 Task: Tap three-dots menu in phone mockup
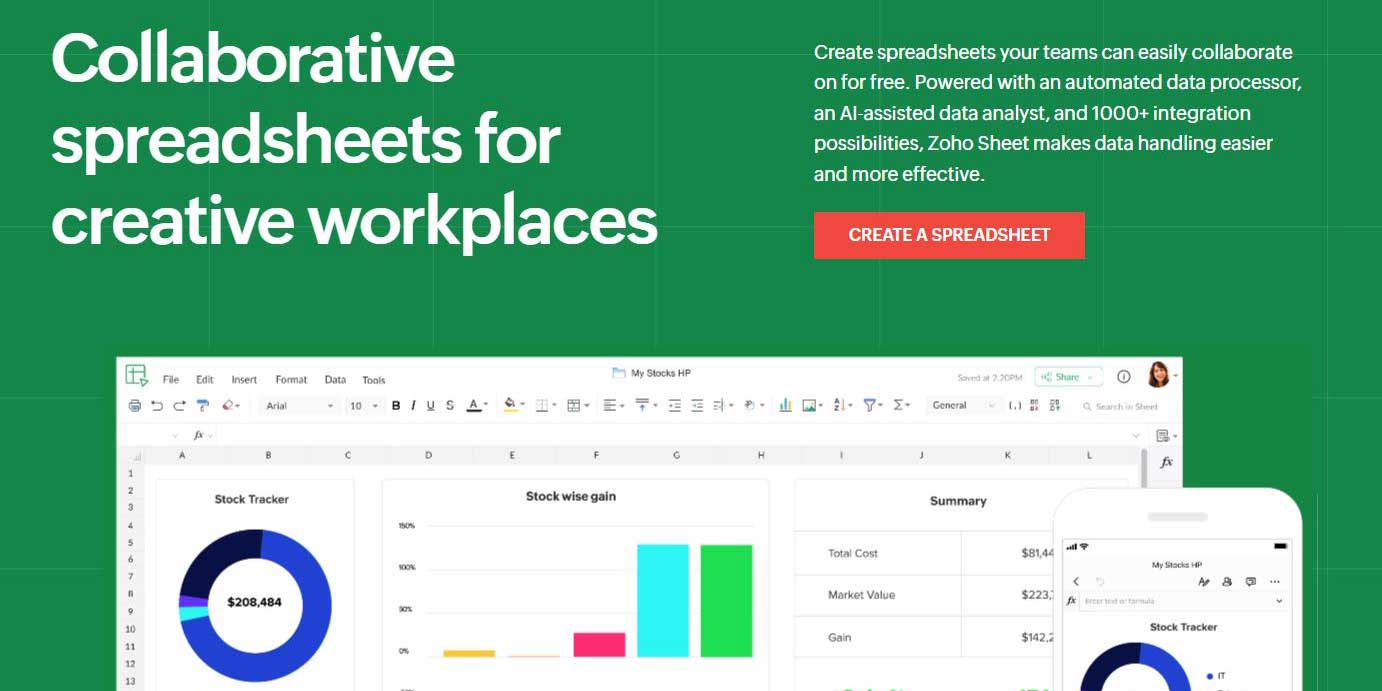pos(1274,581)
